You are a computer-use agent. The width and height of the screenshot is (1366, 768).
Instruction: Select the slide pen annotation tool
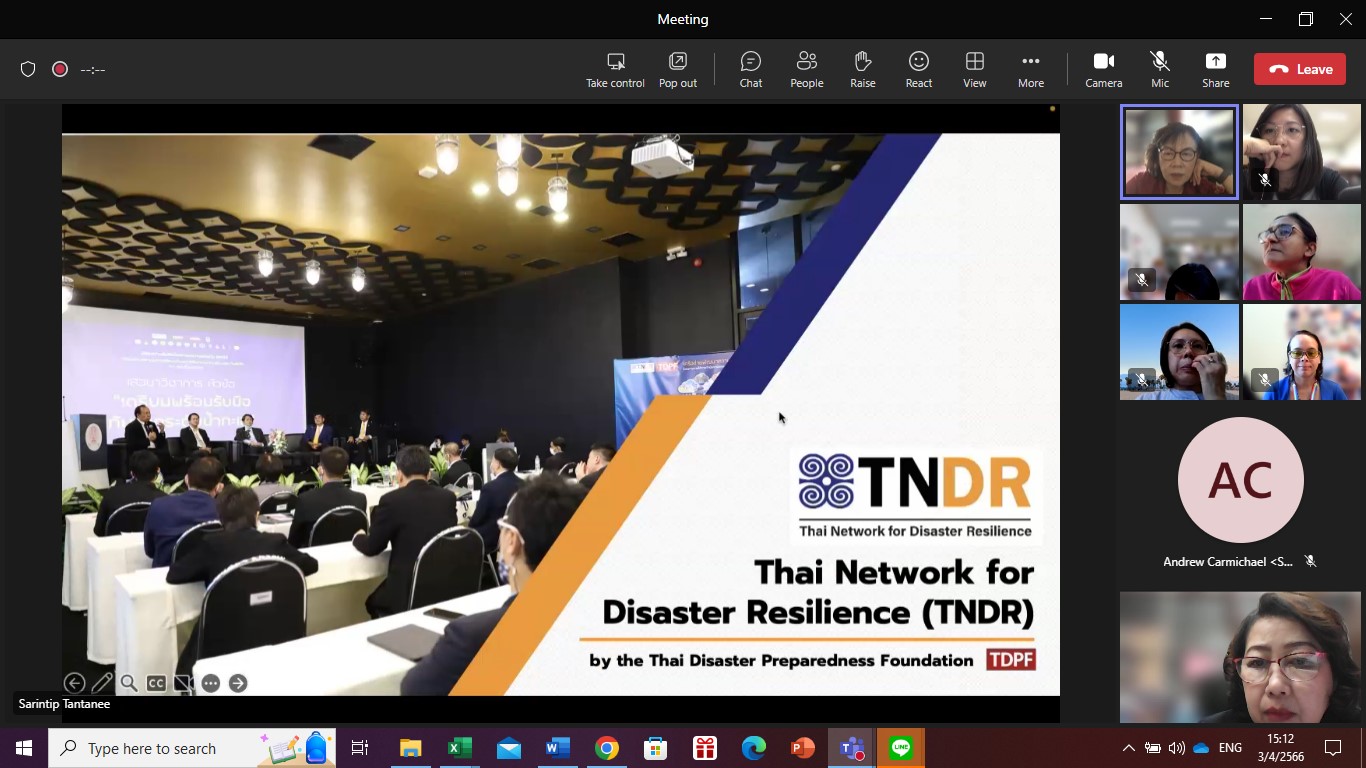tap(102, 683)
